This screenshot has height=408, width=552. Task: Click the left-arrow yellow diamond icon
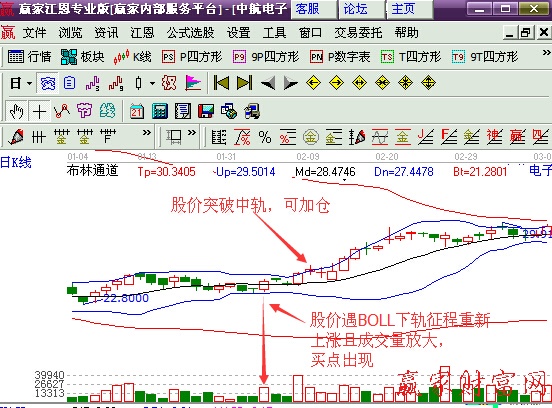coord(313,83)
